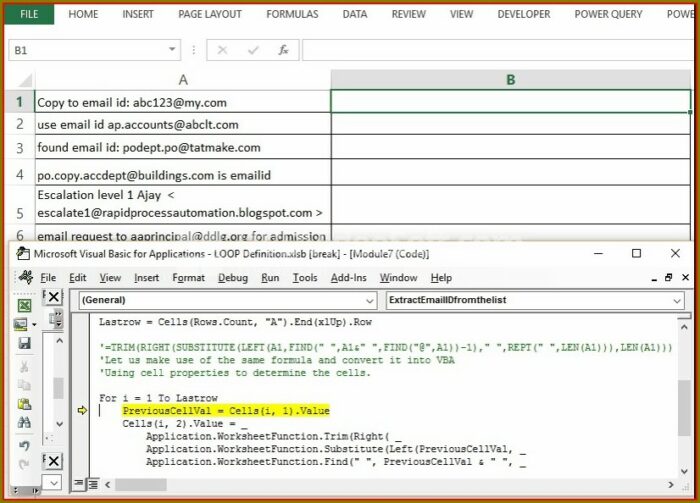Screen dimensions: 700x503
Task: Open the VBA editor Edit menu
Action: point(78,278)
